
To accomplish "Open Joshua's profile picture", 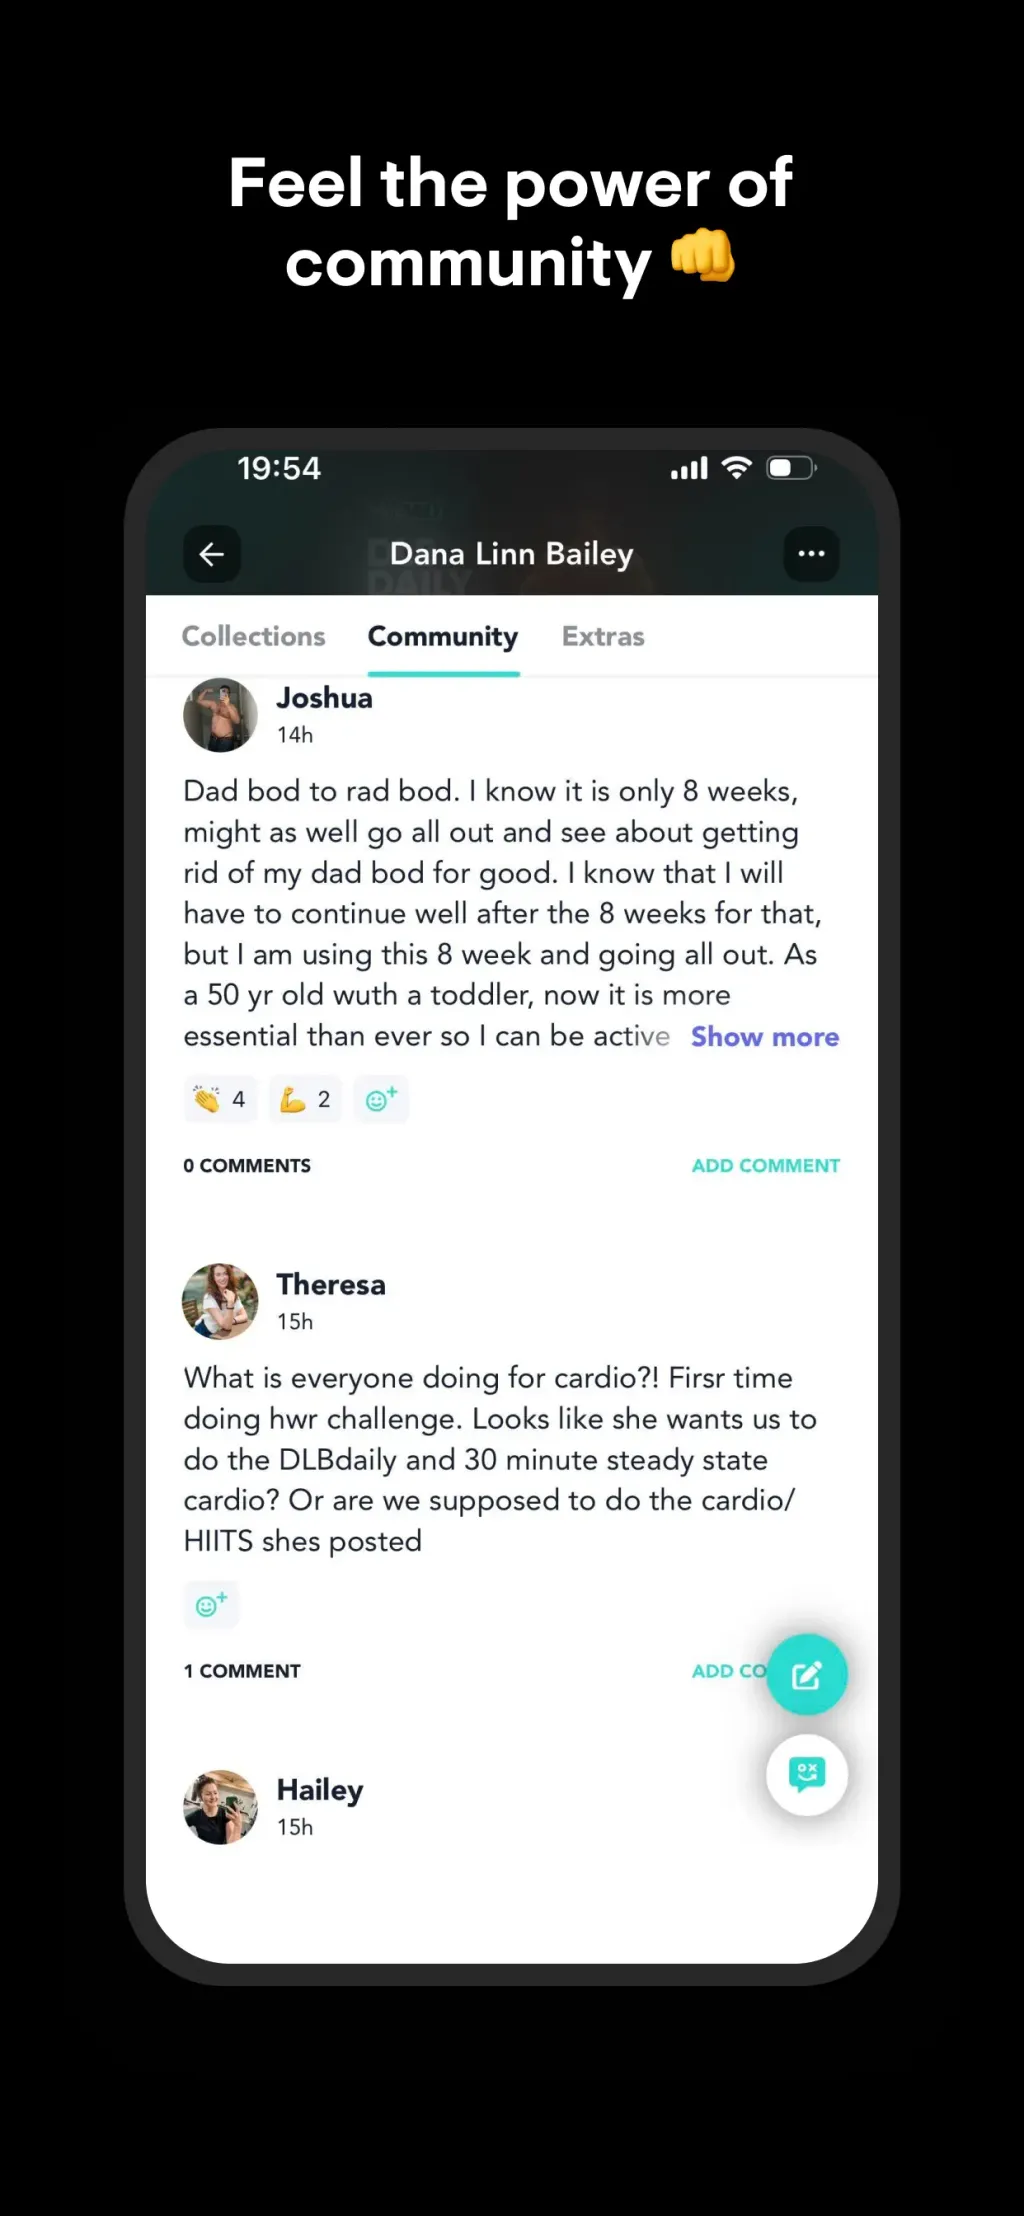I will coord(220,715).
